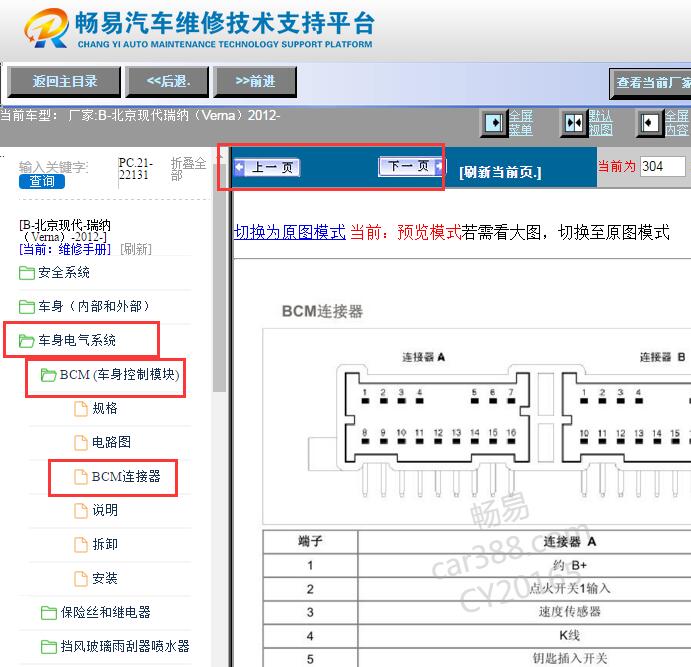Click the PC.21-22131 text

[135, 169]
